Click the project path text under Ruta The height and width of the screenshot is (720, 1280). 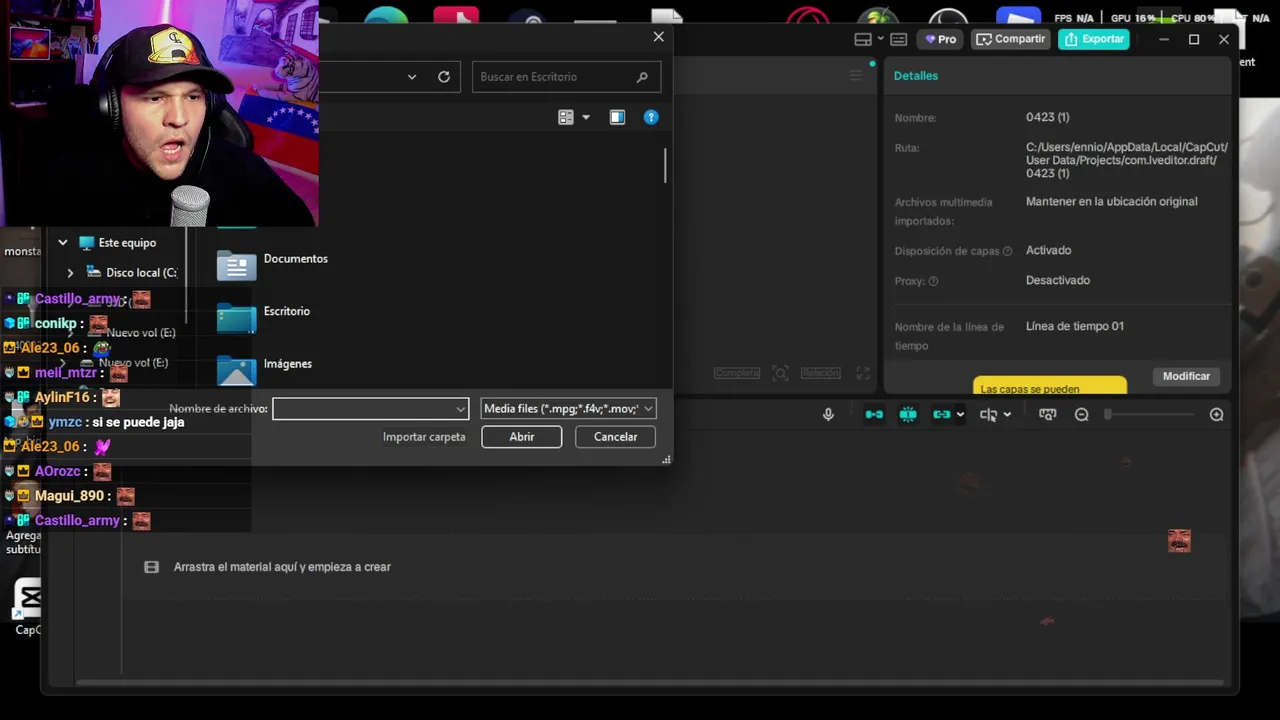(1127, 160)
